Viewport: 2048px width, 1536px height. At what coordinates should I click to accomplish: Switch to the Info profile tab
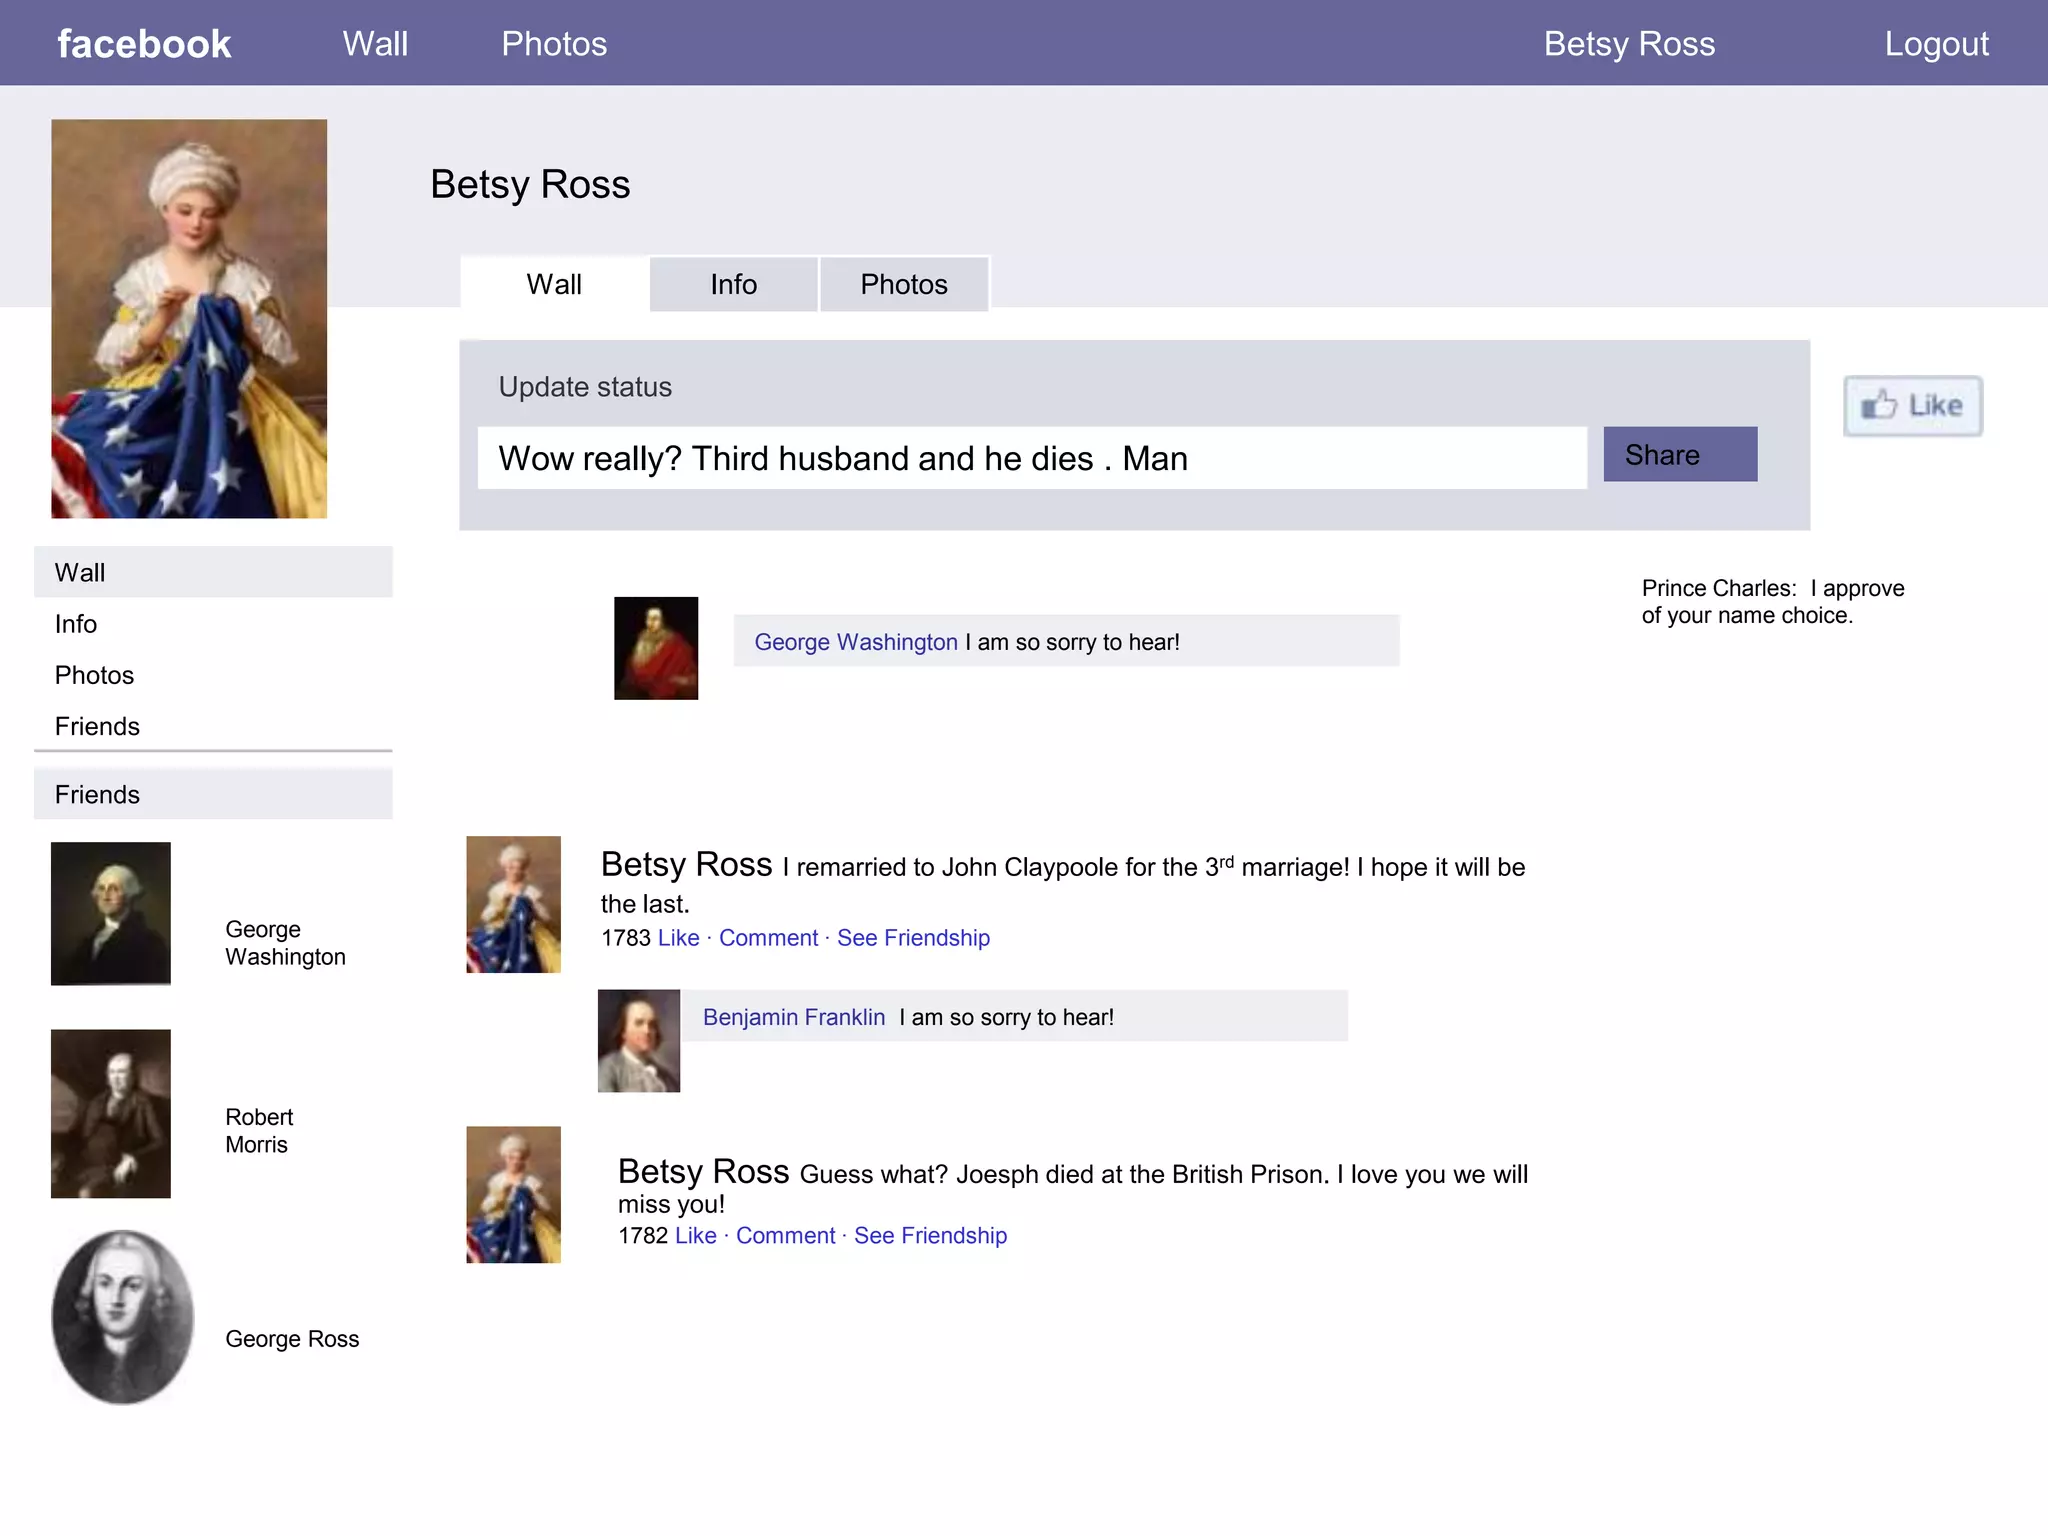pos(733,285)
